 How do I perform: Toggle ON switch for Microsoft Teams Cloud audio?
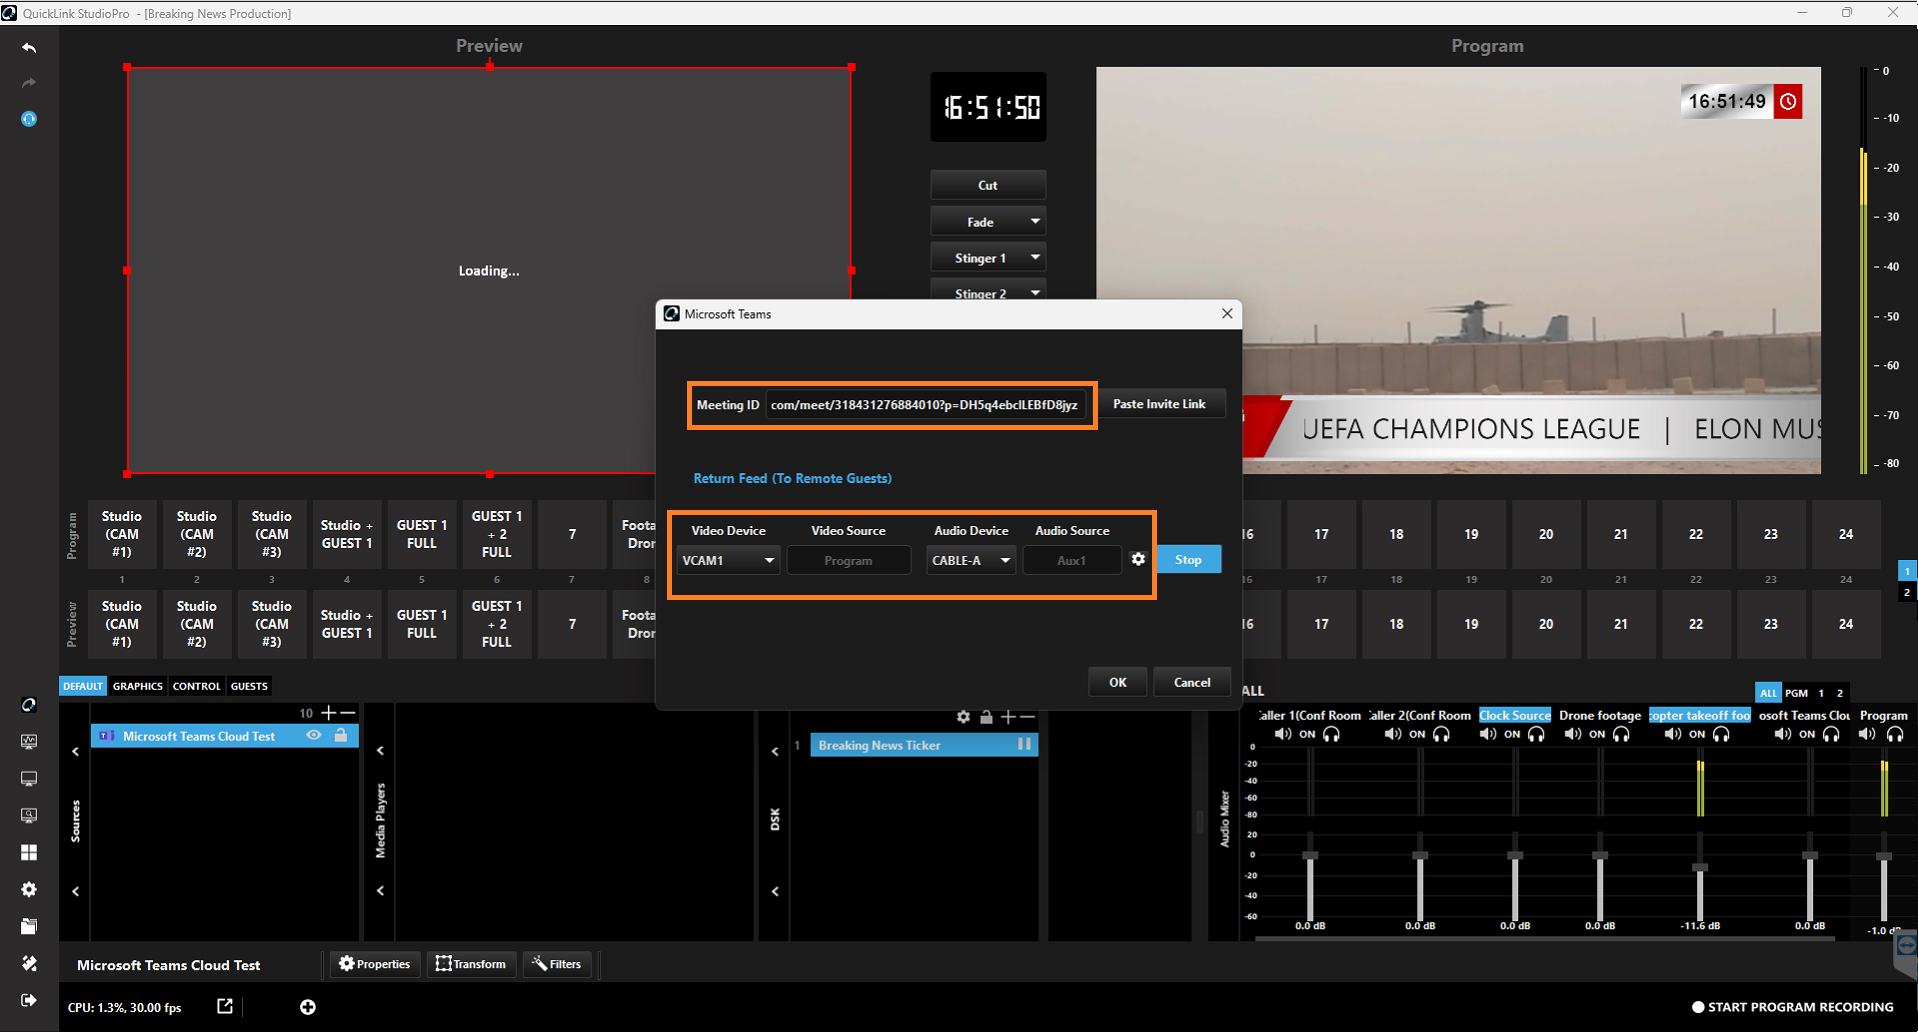tap(1807, 734)
